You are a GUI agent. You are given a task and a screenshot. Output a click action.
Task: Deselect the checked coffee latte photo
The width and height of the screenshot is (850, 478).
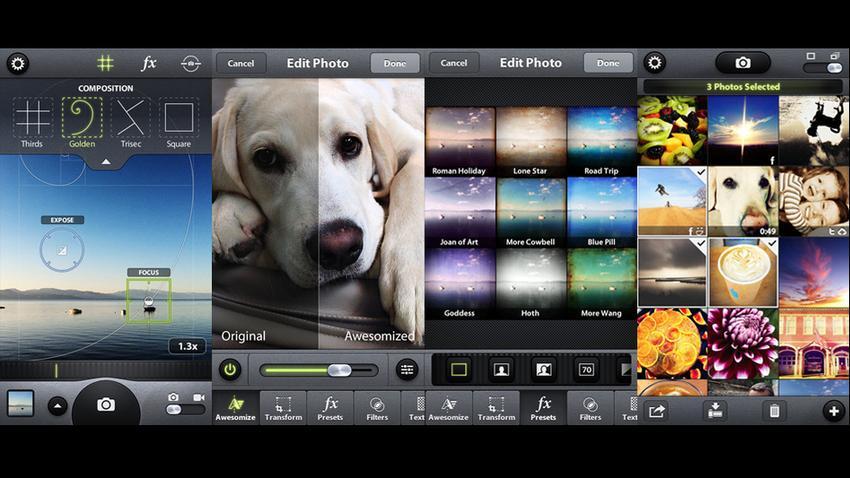click(x=742, y=271)
